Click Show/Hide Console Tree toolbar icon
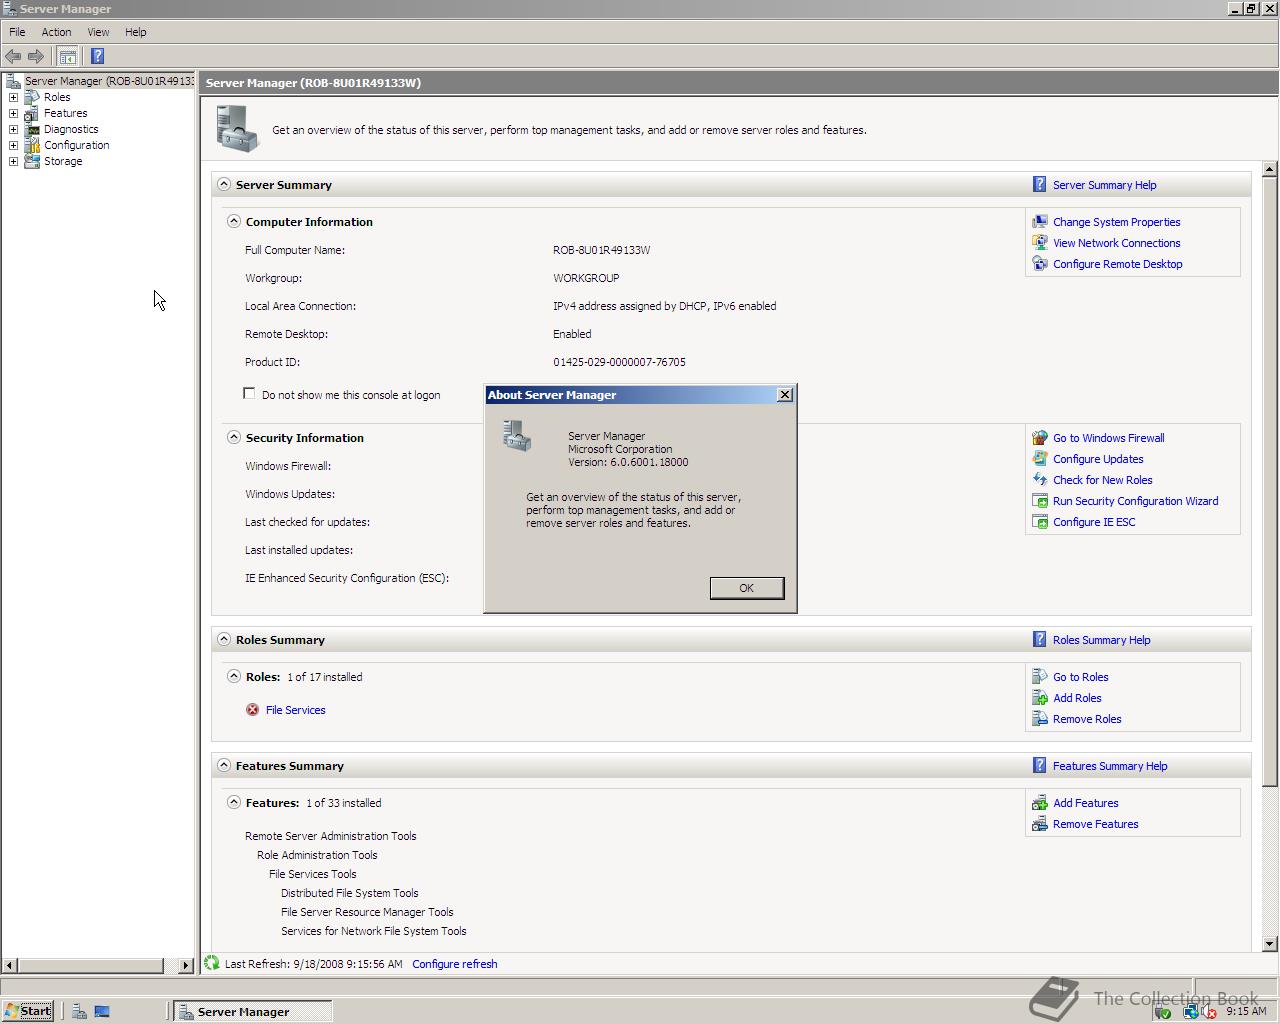 click(67, 56)
